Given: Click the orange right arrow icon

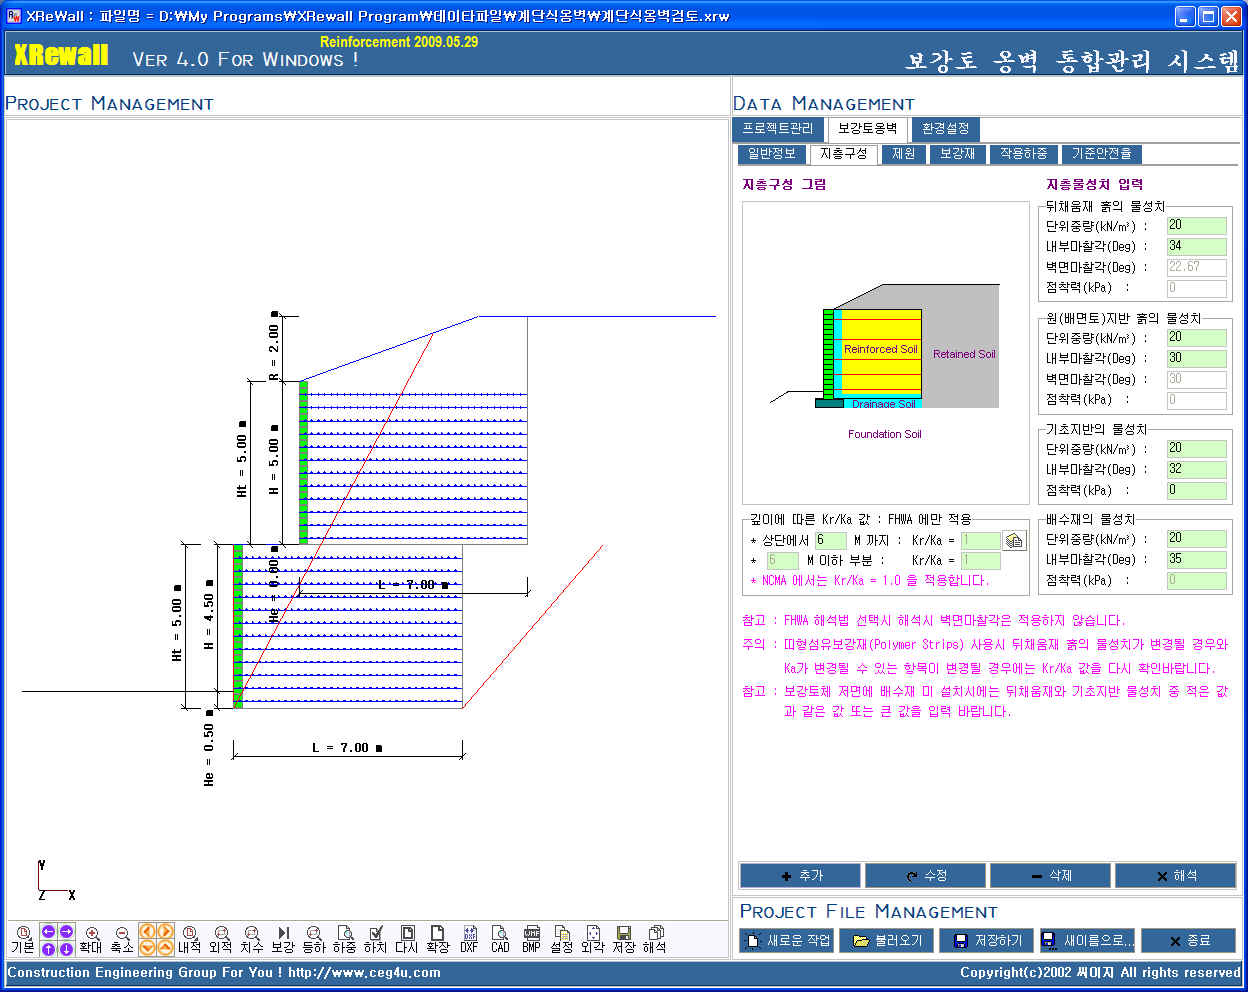Looking at the screenshot, I should point(165,932).
